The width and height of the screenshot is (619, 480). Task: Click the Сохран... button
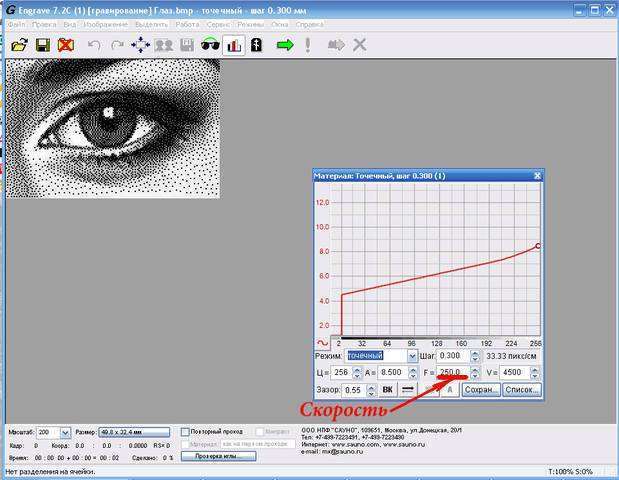click(482, 389)
